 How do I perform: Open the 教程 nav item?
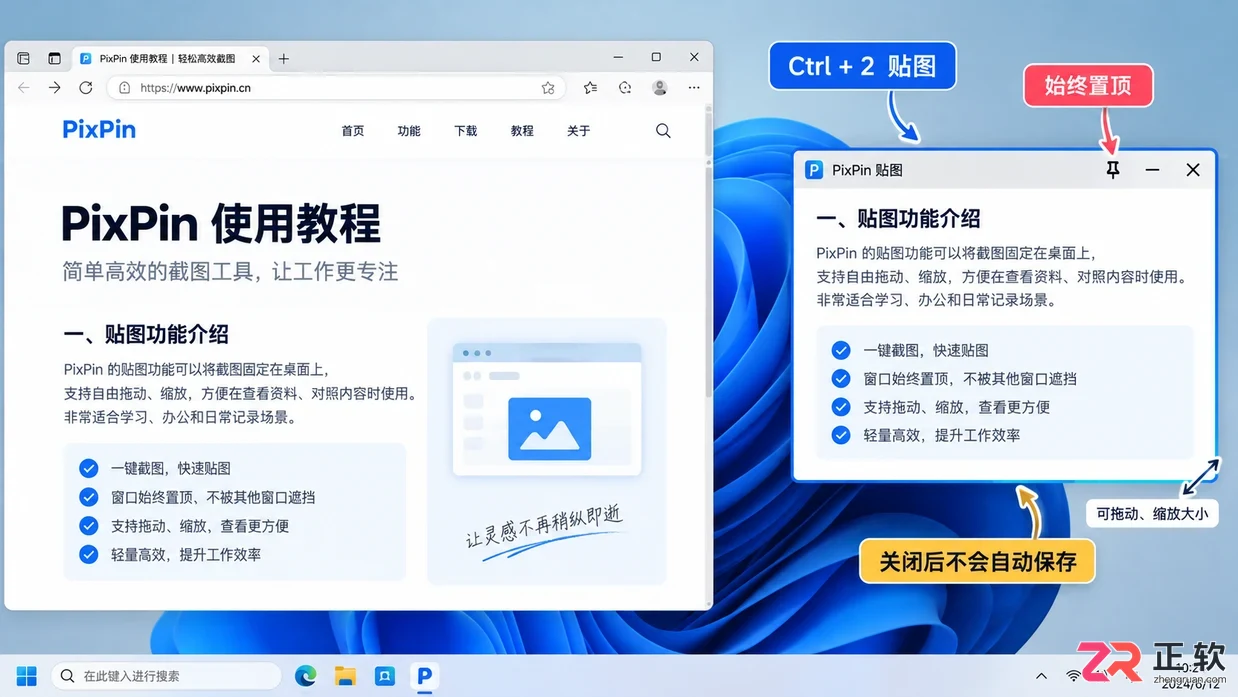pyautogui.click(x=522, y=131)
